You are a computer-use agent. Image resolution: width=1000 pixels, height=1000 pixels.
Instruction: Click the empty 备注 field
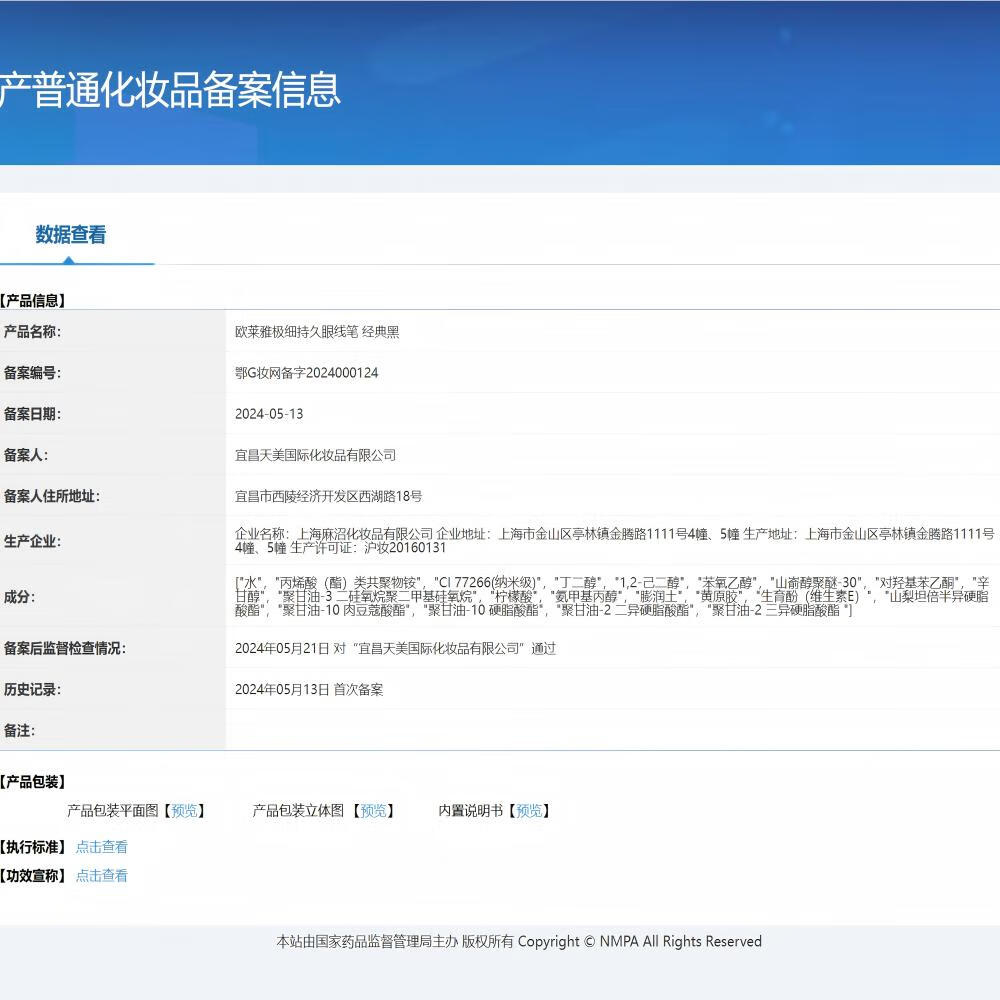[400, 730]
